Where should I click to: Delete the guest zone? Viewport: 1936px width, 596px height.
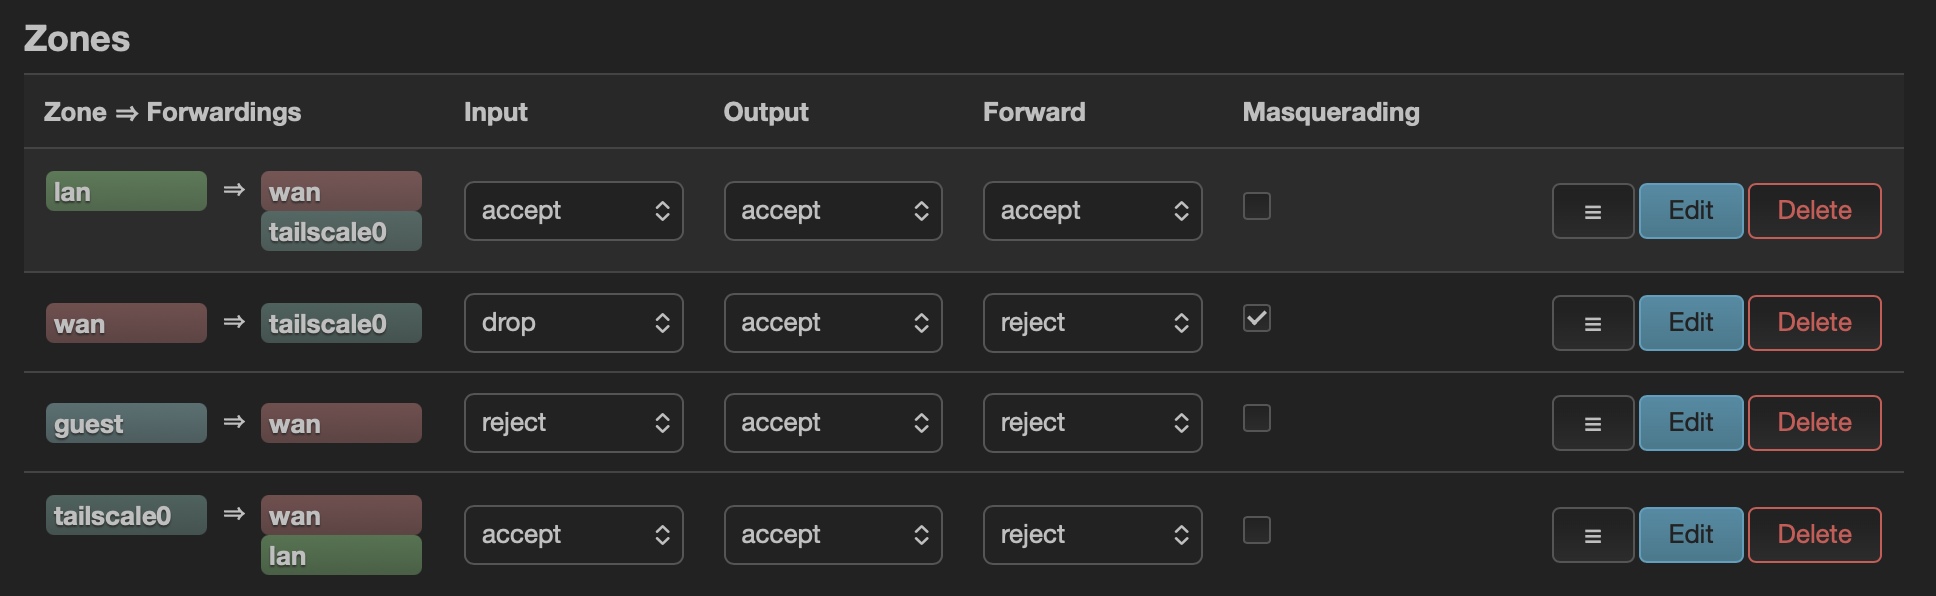tap(1814, 423)
